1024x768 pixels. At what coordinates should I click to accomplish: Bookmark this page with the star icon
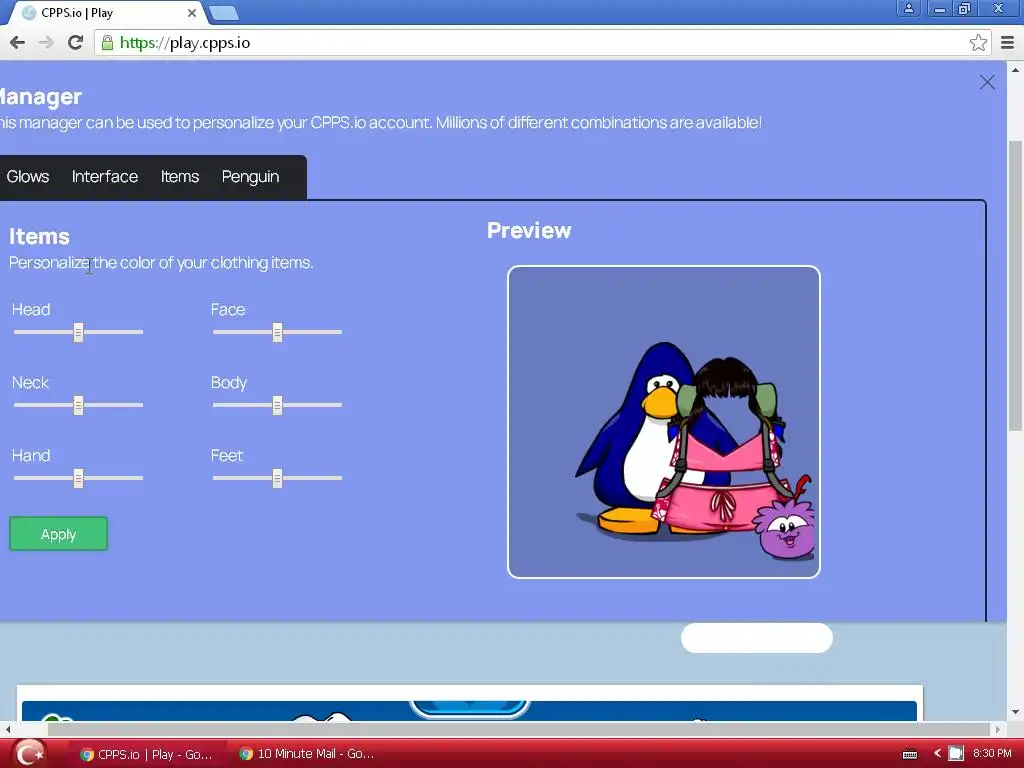(978, 43)
